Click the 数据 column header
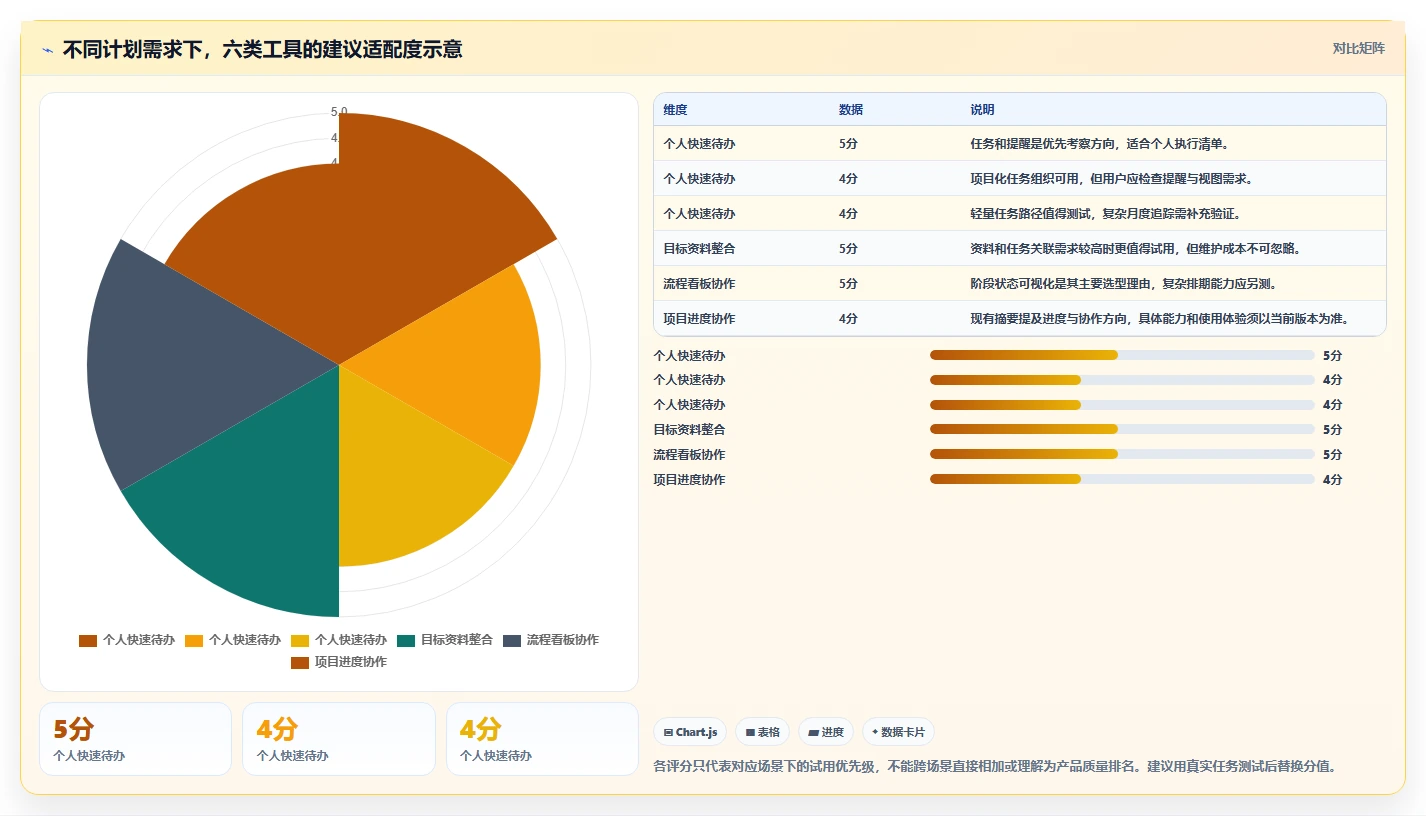Image resolution: width=1426 pixels, height=816 pixels. coord(851,110)
